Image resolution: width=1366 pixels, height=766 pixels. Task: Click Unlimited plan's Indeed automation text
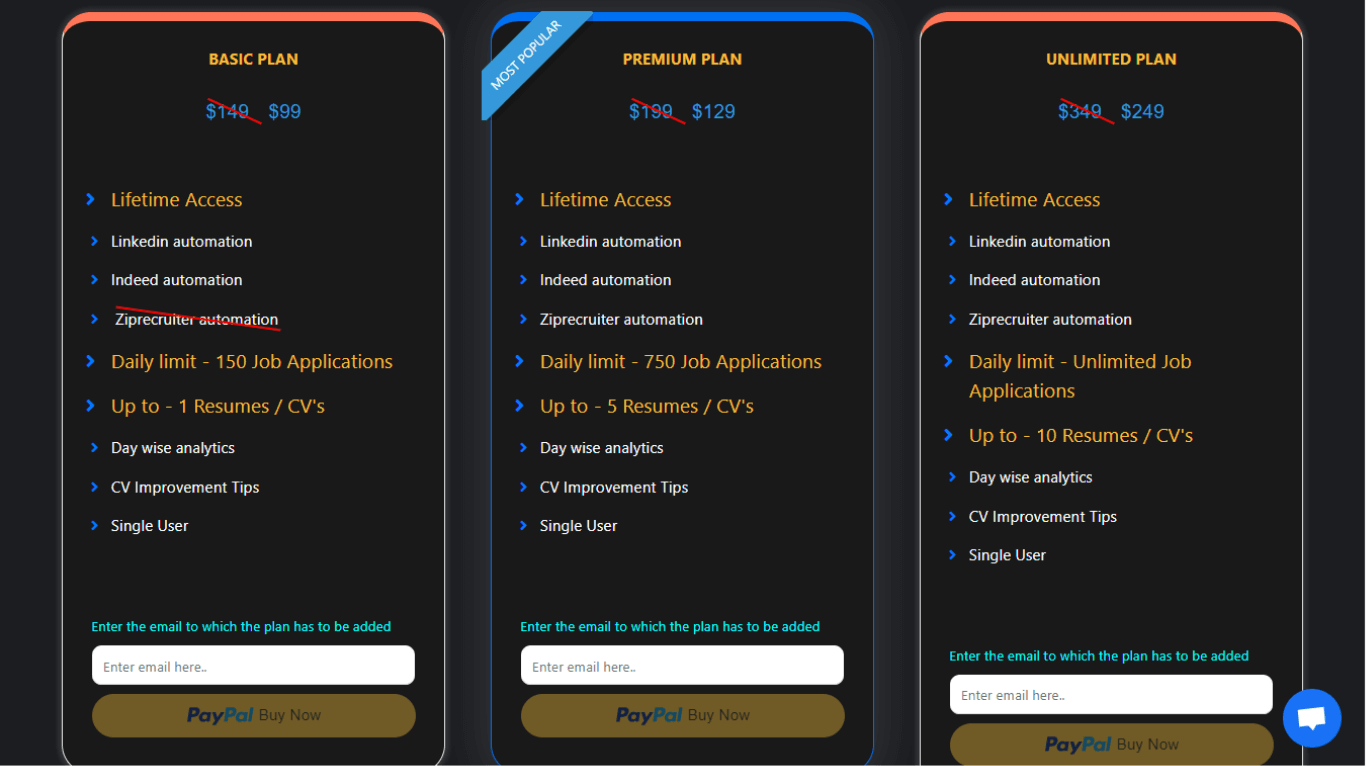point(1035,280)
